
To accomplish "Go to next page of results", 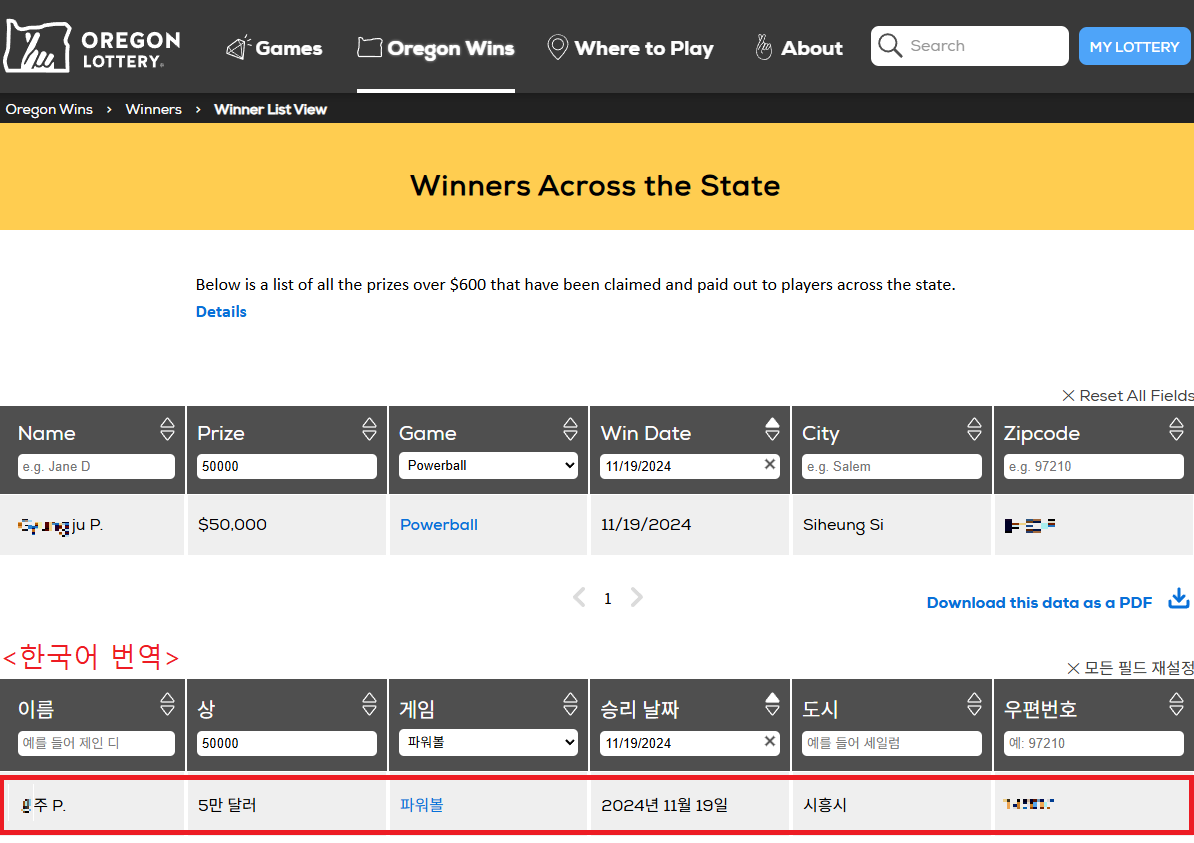I will [637, 598].
